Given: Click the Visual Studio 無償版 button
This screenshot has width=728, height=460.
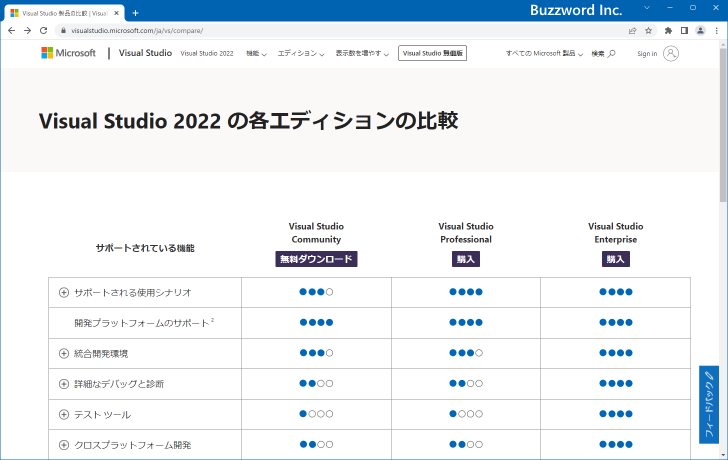Looking at the screenshot, I should 432,53.
